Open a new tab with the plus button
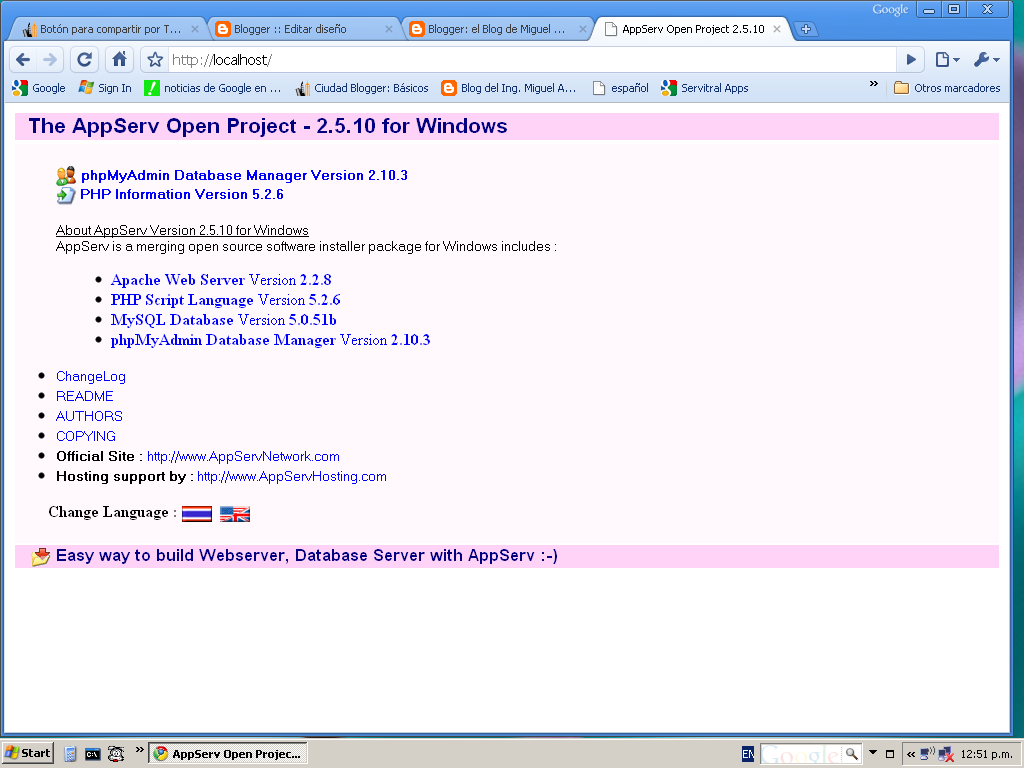This screenshot has width=1024, height=768. tap(806, 29)
